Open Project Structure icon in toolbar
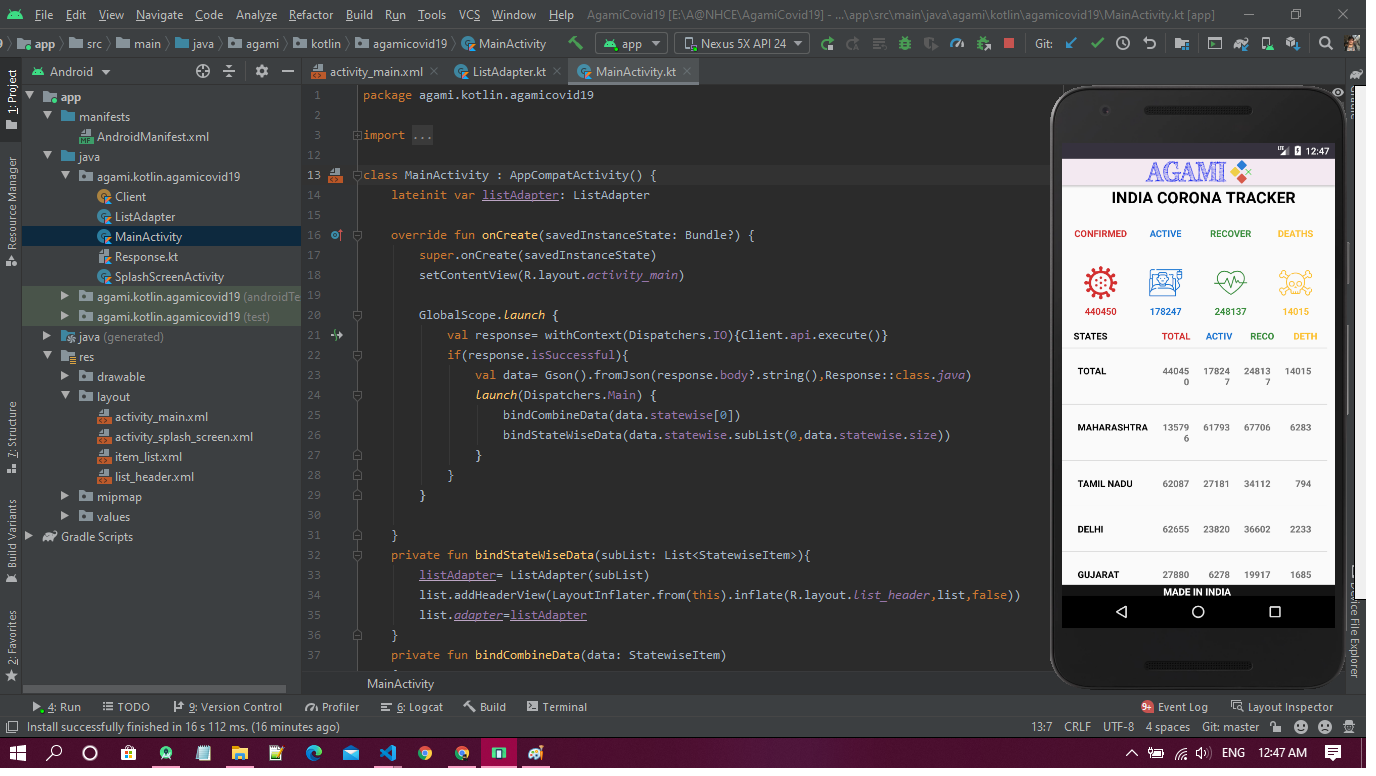This screenshot has width=1376, height=776. (x=1181, y=44)
